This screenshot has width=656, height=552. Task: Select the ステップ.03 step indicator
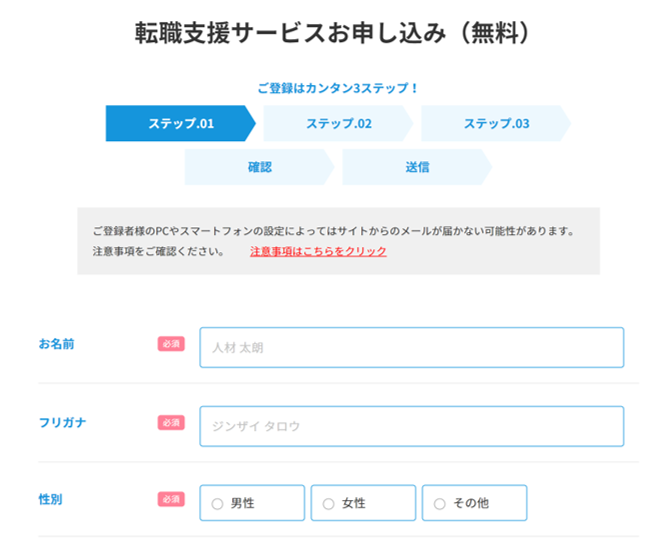[x=496, y=123]
